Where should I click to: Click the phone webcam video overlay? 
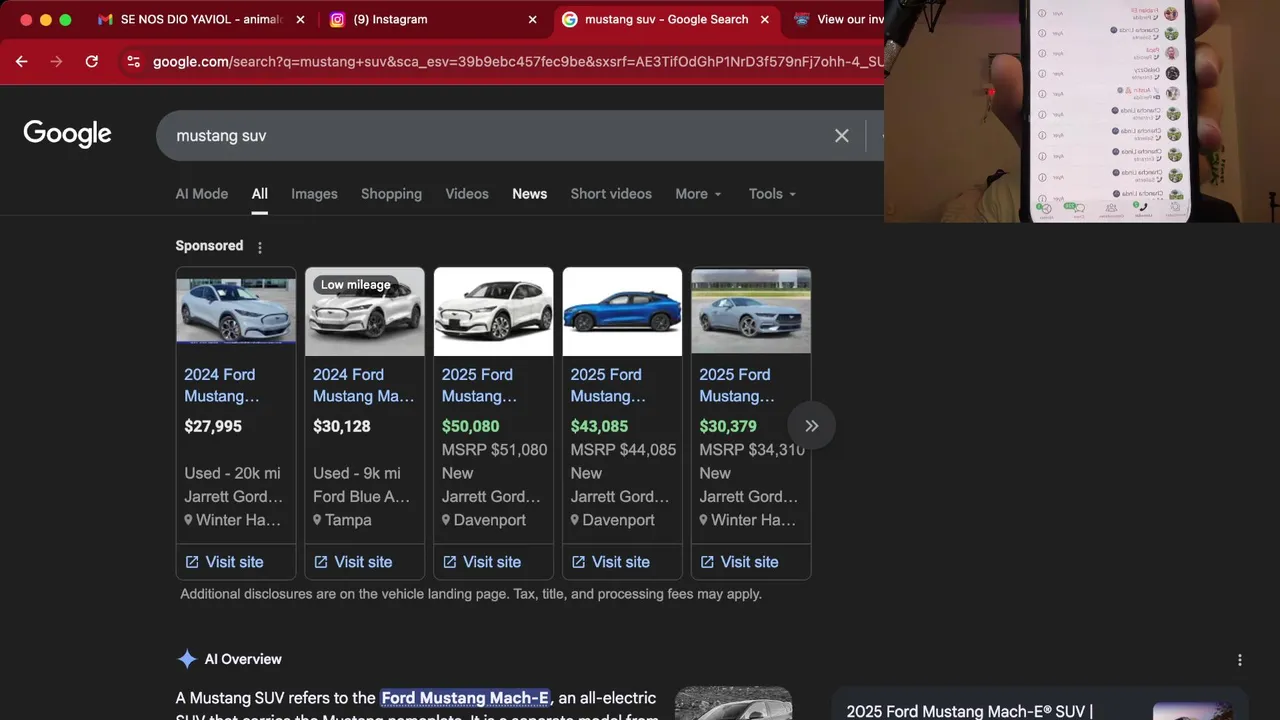1082,111
